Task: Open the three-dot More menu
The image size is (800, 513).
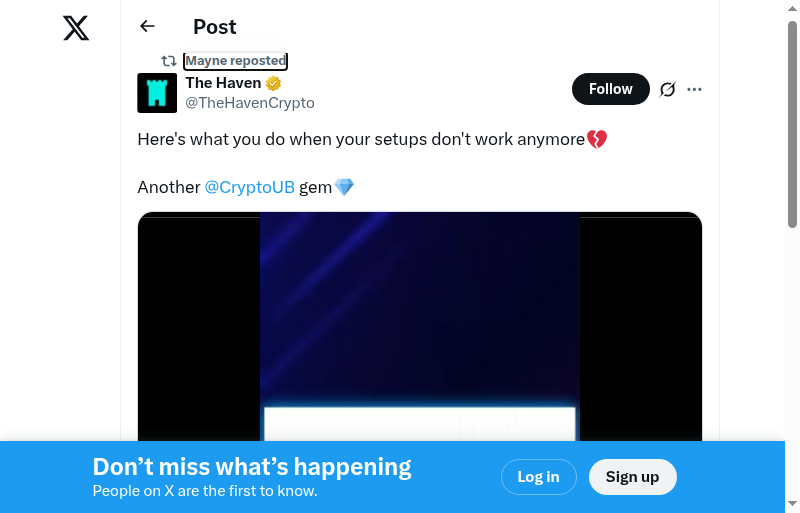Action: (695, 89)
